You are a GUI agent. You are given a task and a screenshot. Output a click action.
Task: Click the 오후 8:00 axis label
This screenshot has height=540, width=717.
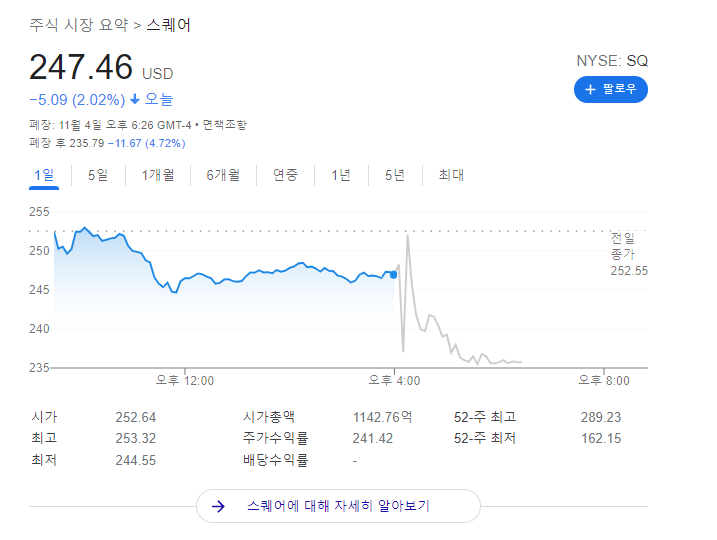(x=604, y=380)
